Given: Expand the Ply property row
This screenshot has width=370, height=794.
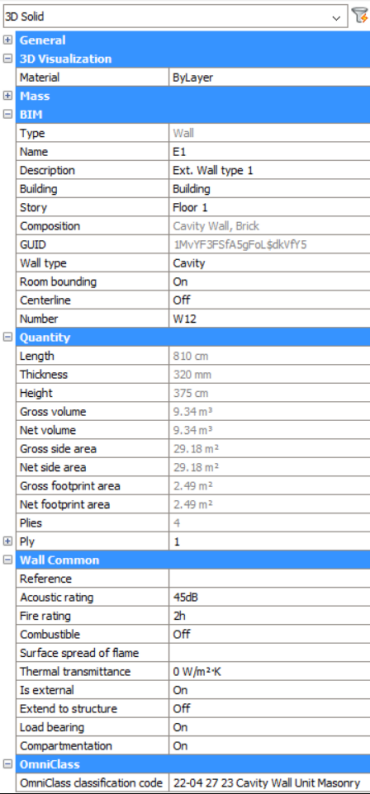Looking at the screenshot, I should coord(8,541).
